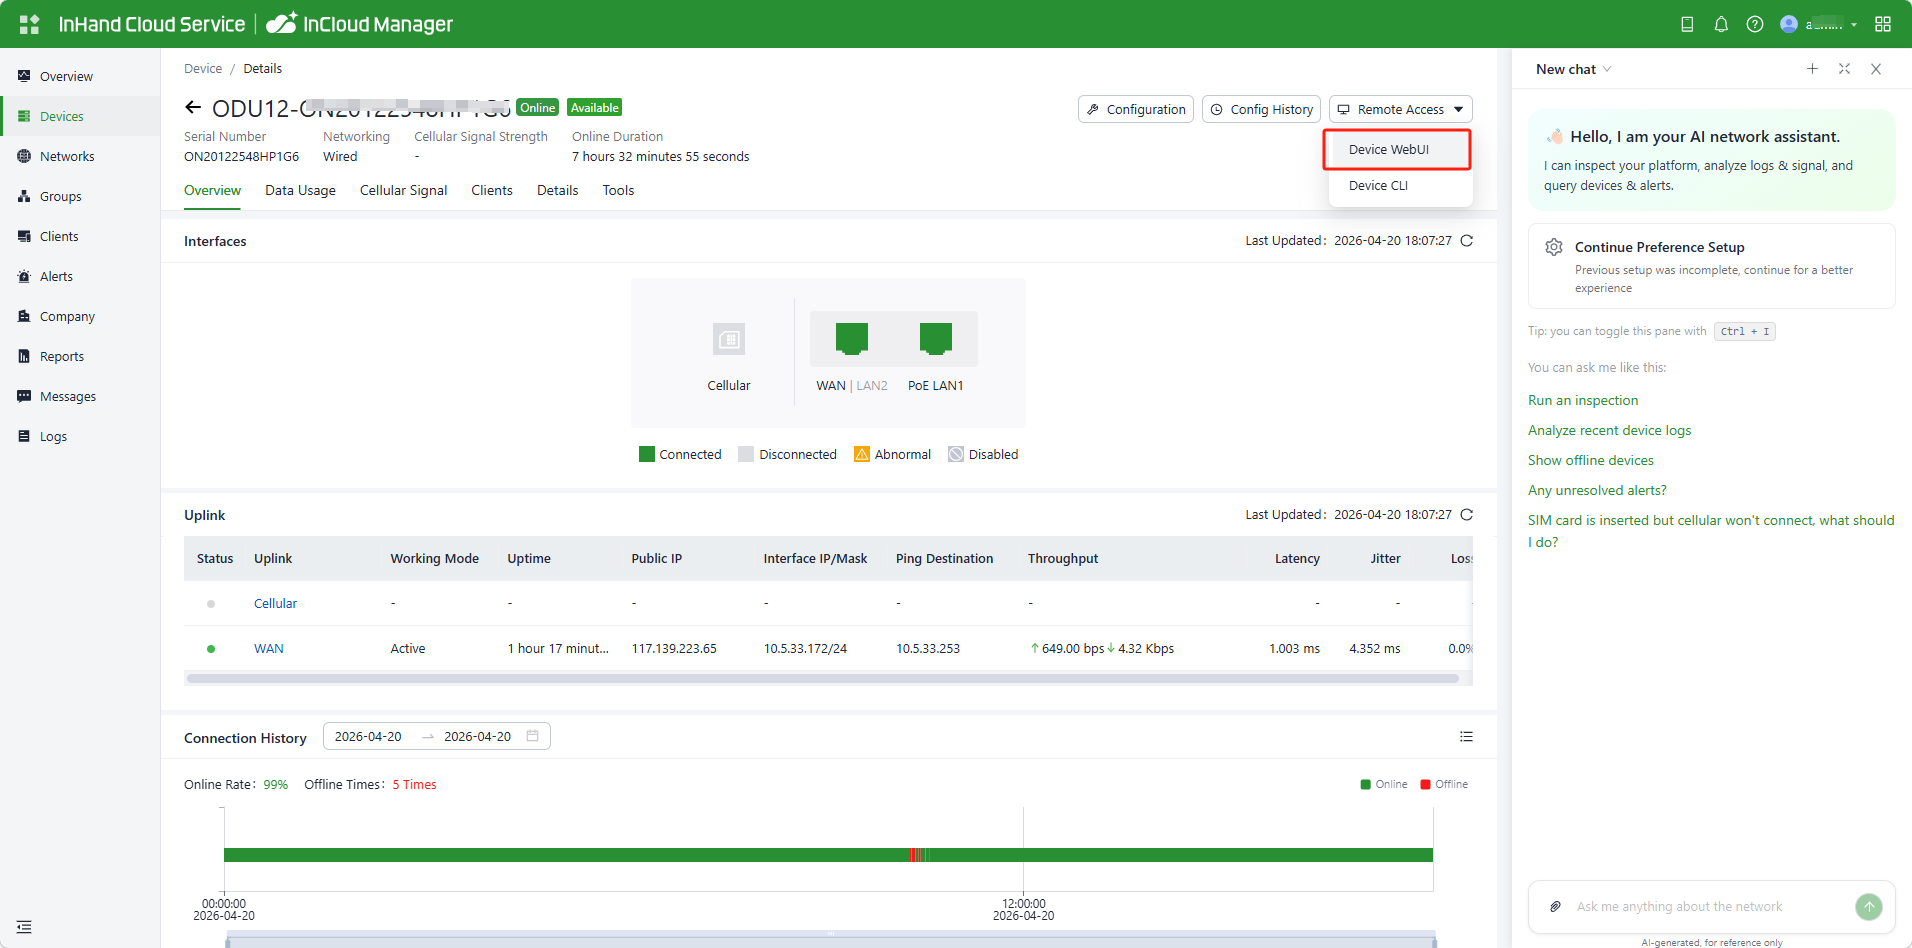Refresh the Interfaces section
The height and width of the screenshot is (948, 1912).
1467,241
